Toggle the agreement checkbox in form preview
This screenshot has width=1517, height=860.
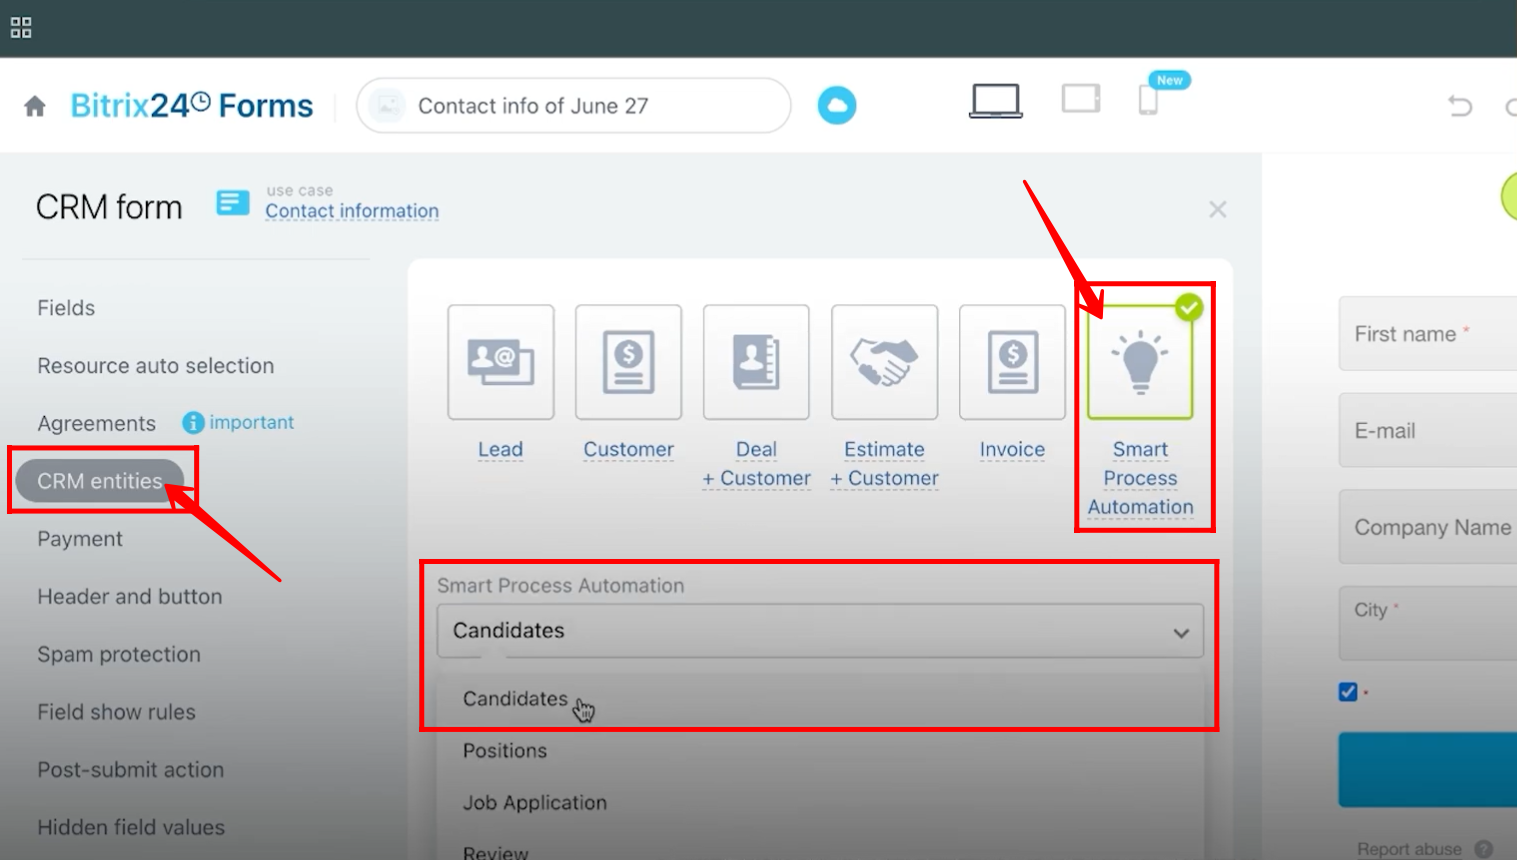(x=1348, y=692)
